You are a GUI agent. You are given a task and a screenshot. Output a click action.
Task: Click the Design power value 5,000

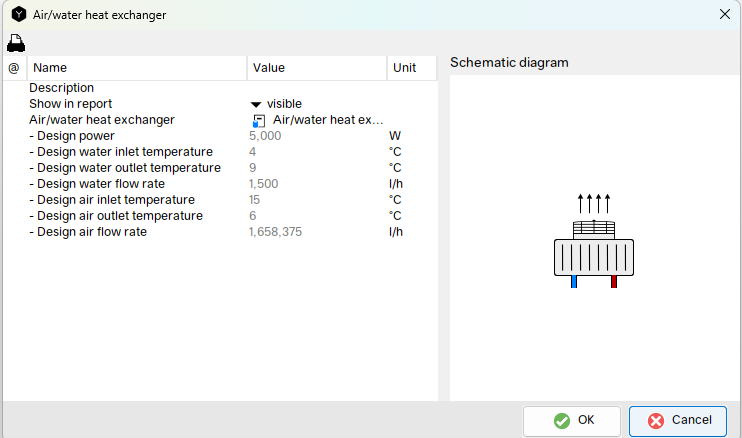265,136
